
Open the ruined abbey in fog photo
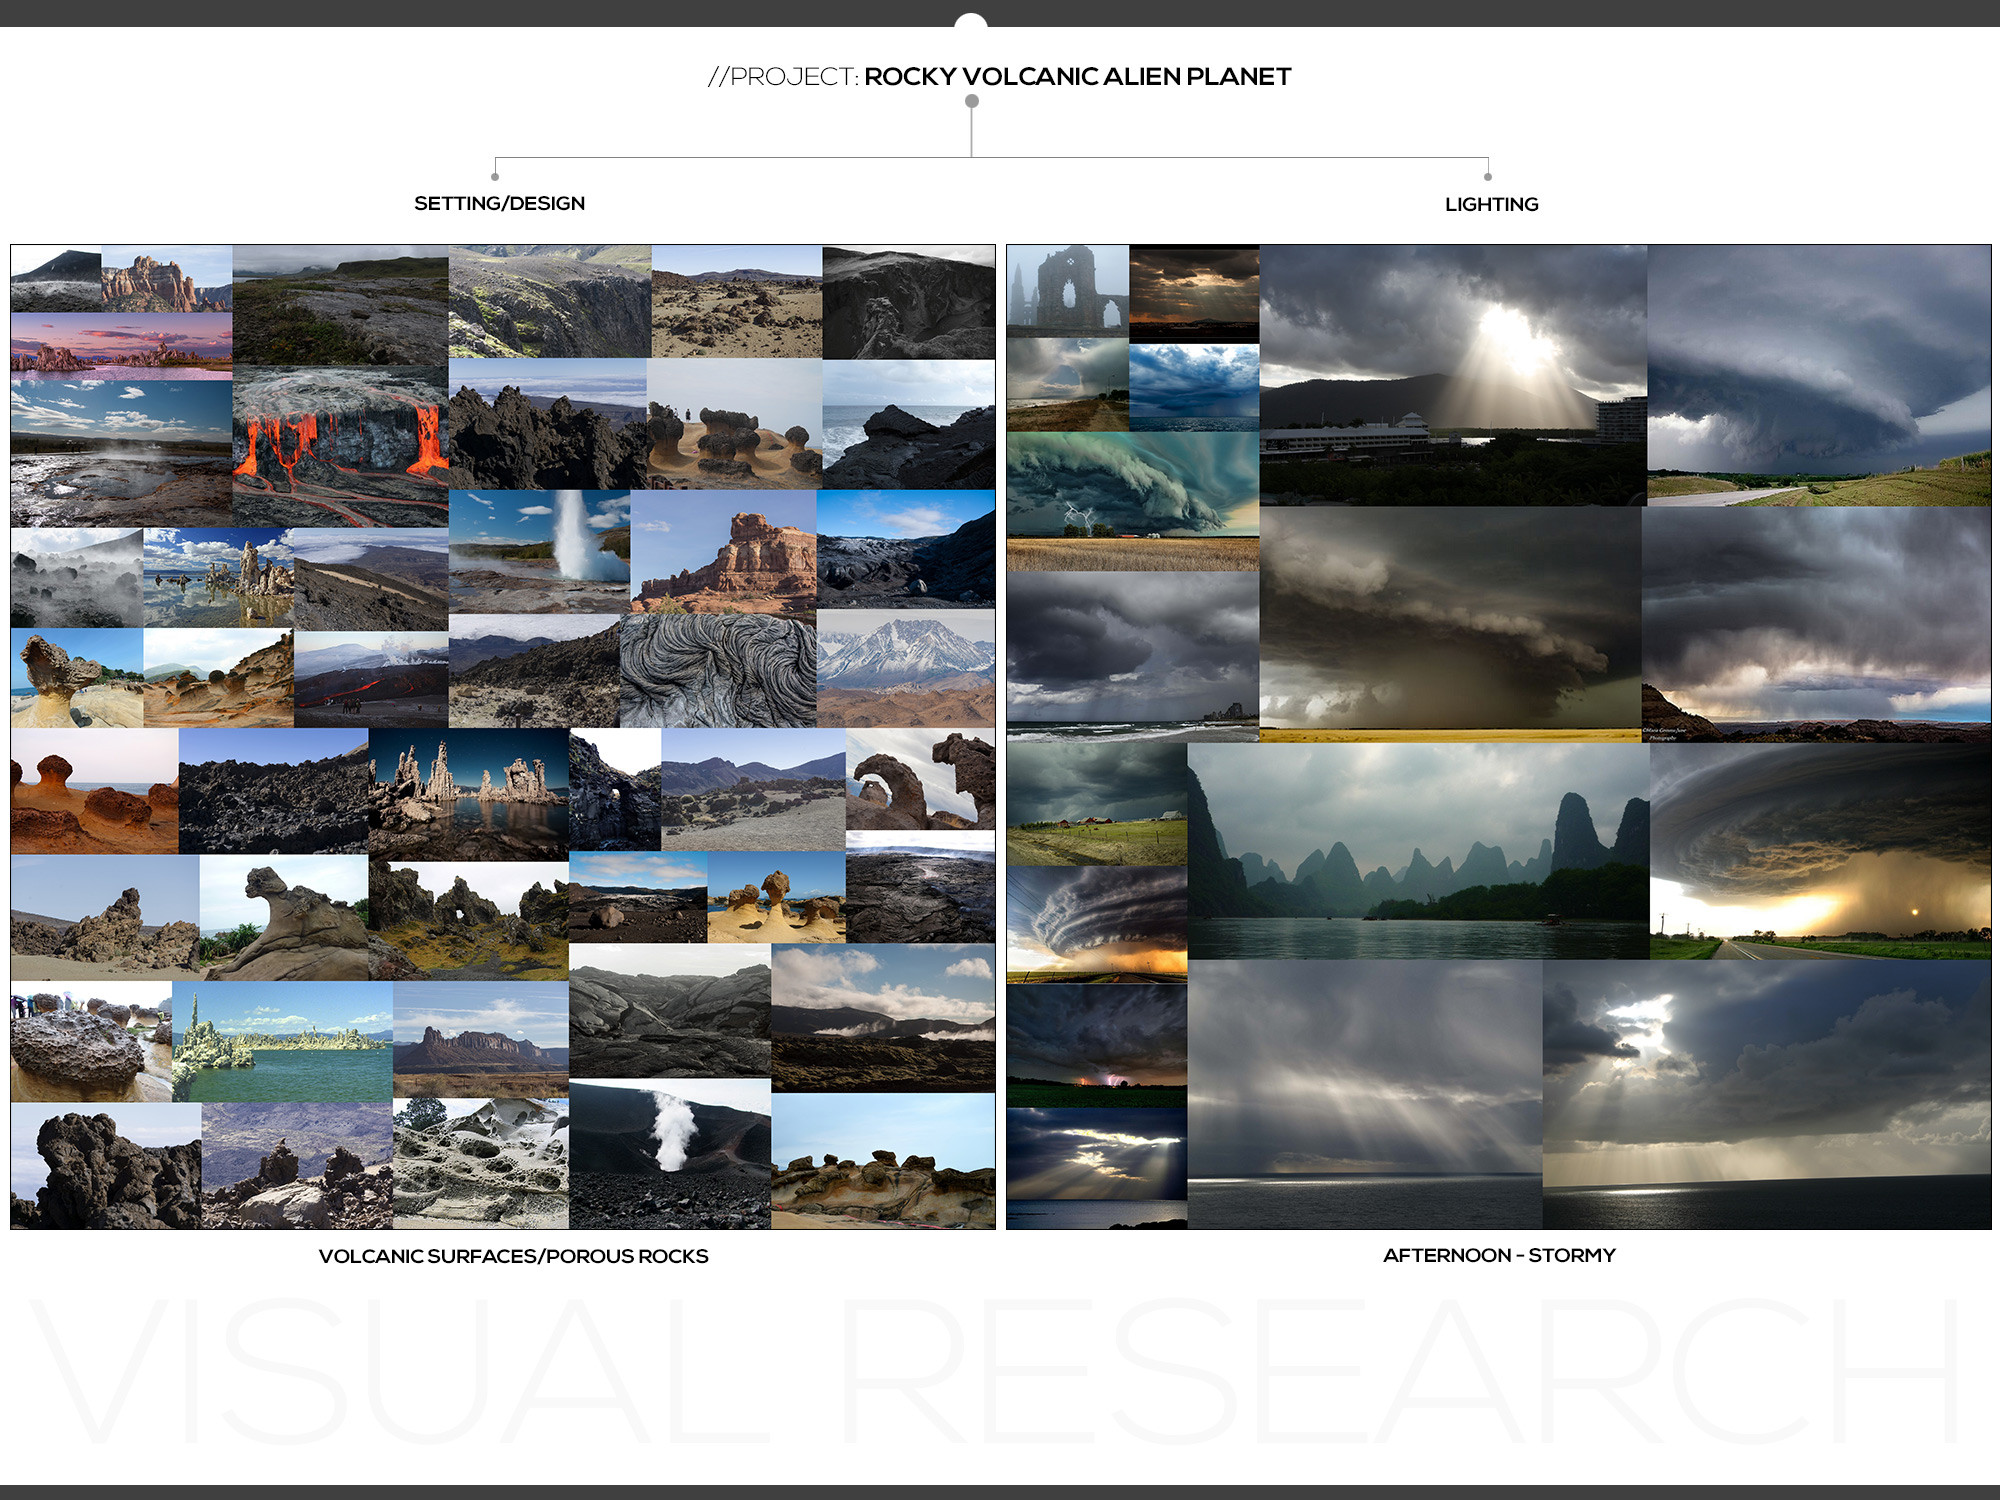[x=1068, y=291]
